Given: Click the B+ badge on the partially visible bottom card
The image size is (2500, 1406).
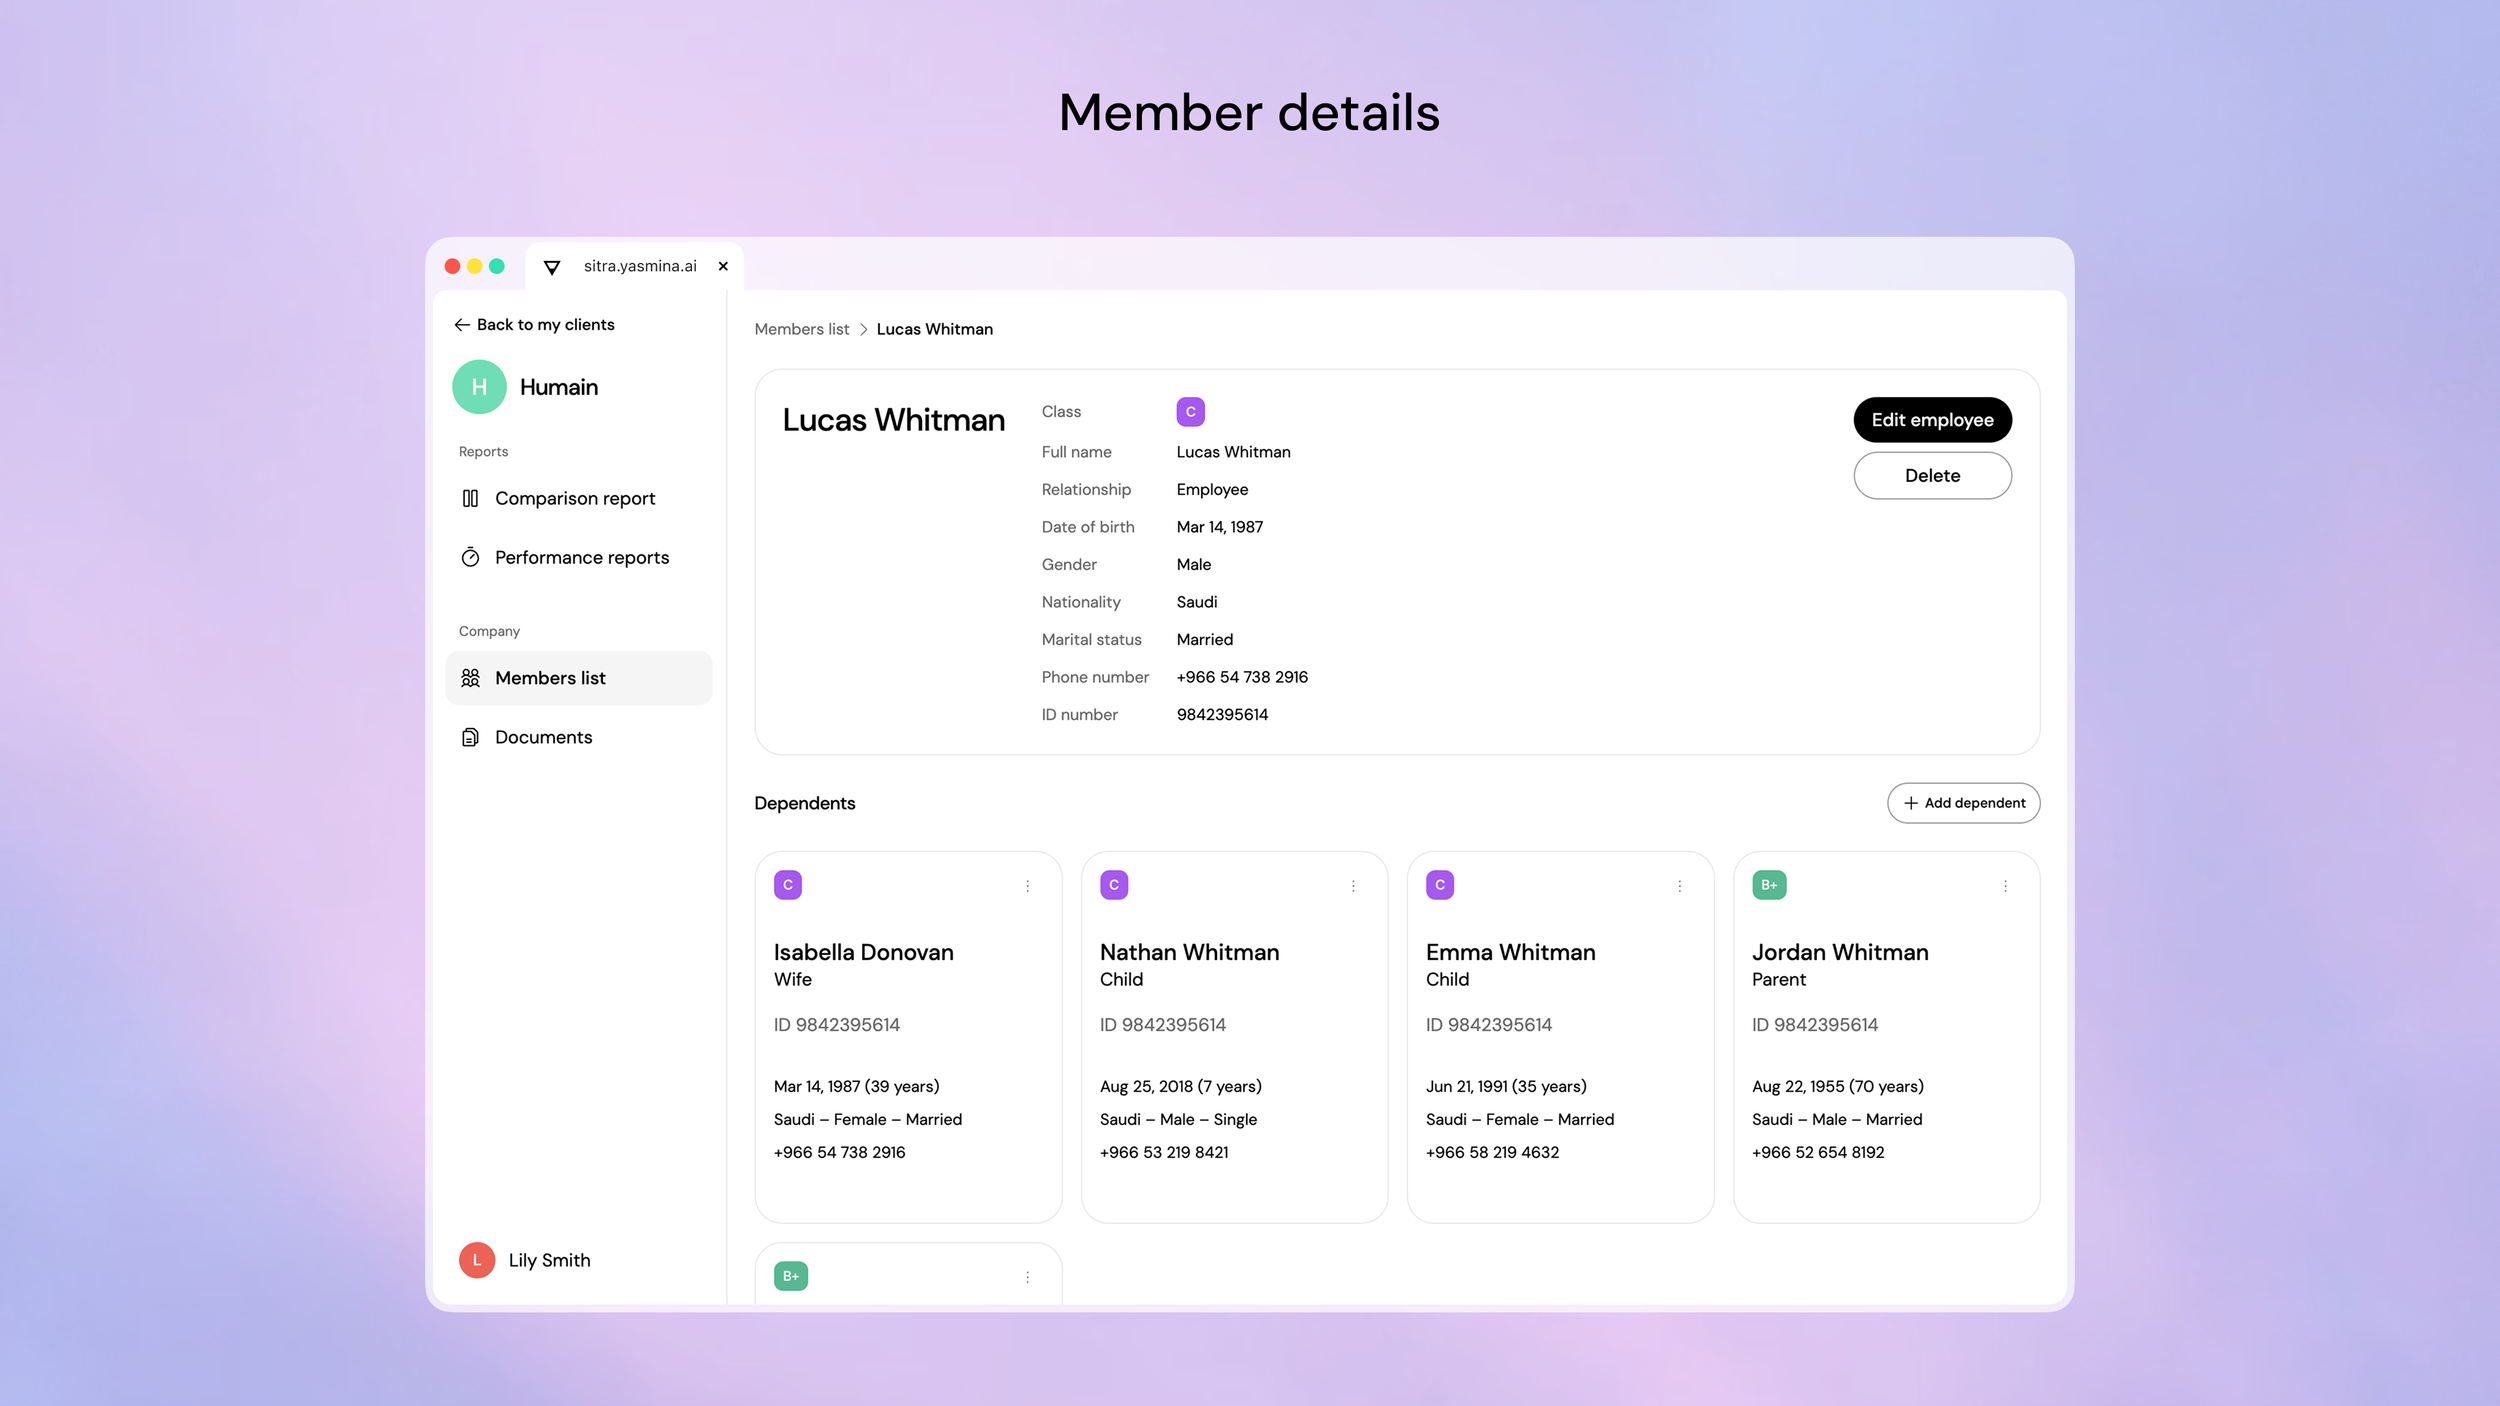Looking at the screenshot, I should (x=791, y=1276).
